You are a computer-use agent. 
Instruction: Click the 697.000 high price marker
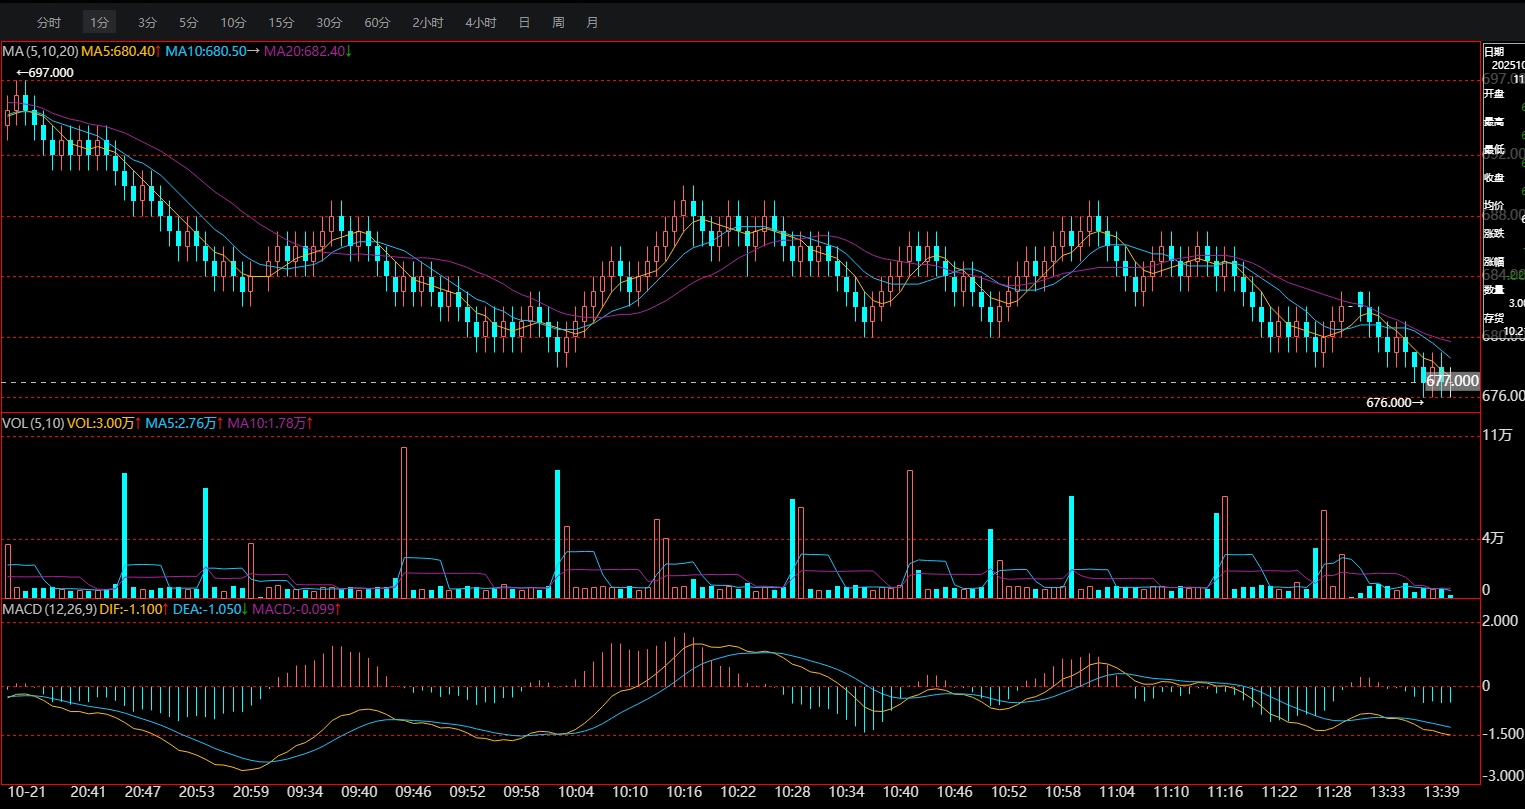pos(45,72)
